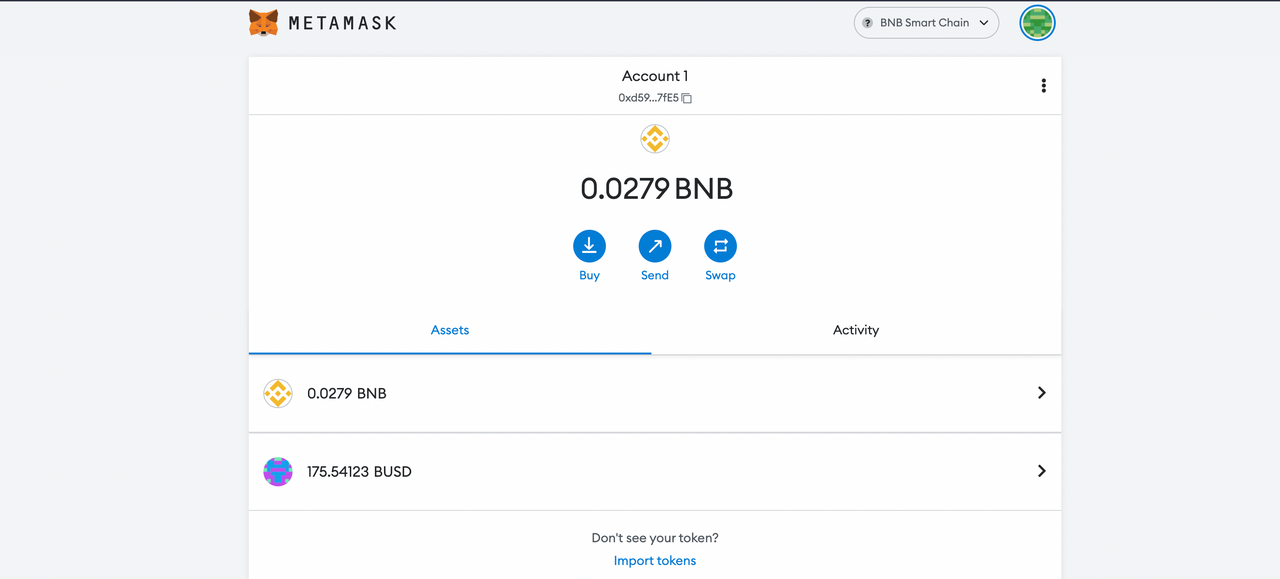
Task: Click the MetaMask fox logo
Action: click(263, 23)
